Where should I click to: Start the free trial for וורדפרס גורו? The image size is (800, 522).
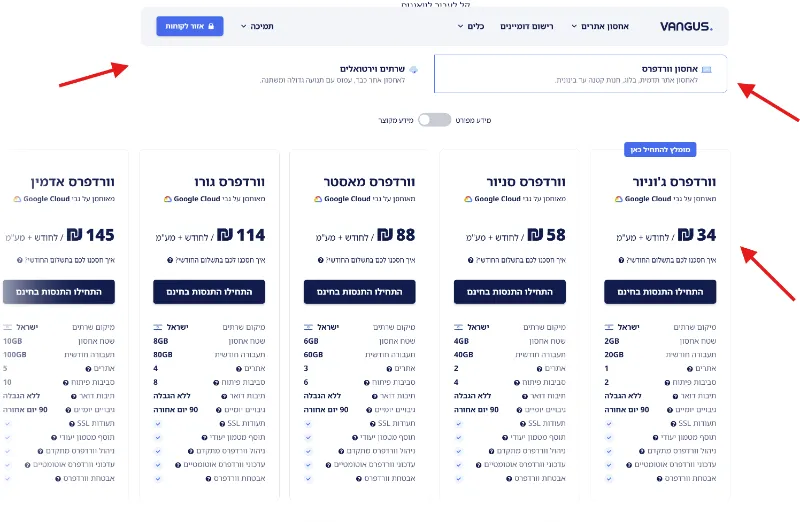[209, 292]
